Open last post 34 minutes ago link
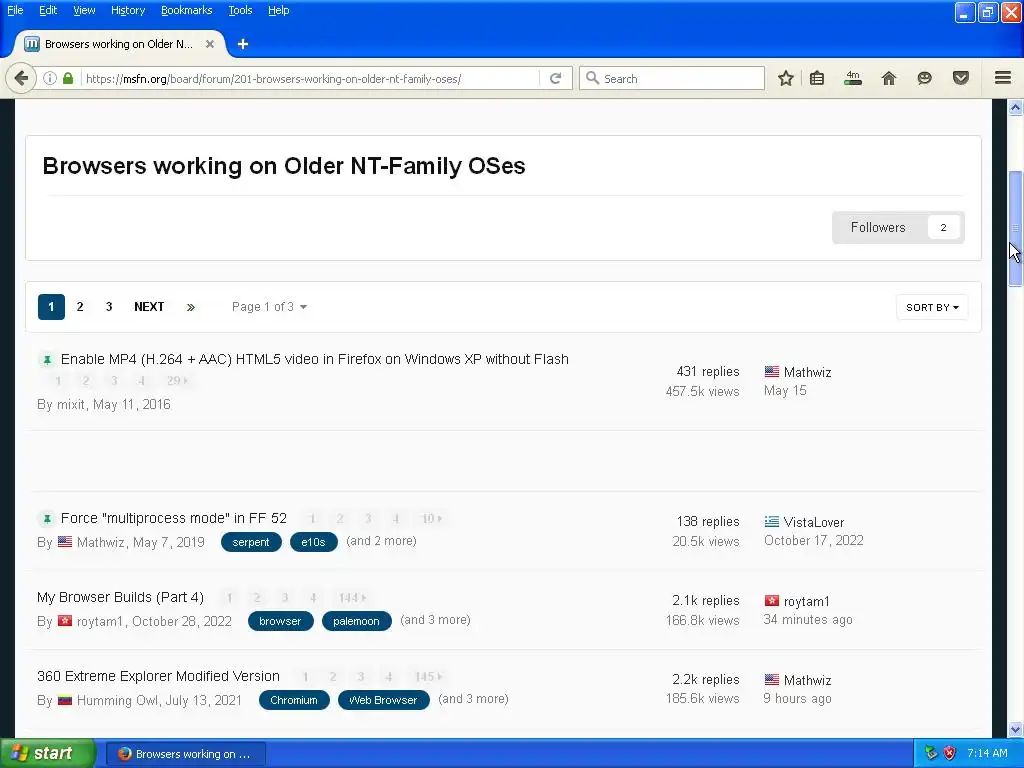 [x=808, y=619]
